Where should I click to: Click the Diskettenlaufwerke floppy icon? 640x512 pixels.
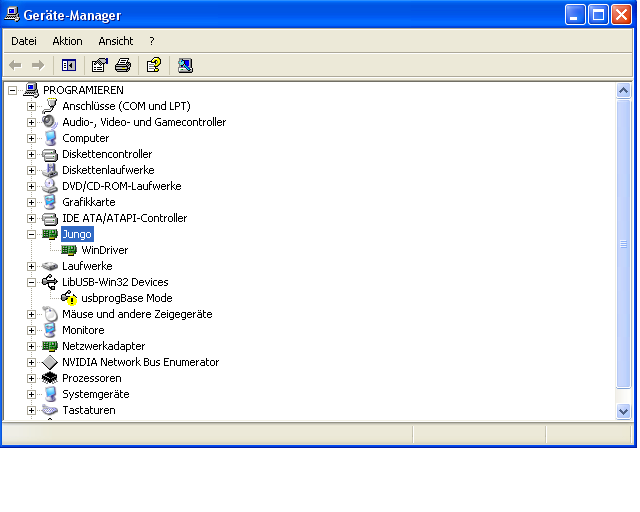click(50, 170)
